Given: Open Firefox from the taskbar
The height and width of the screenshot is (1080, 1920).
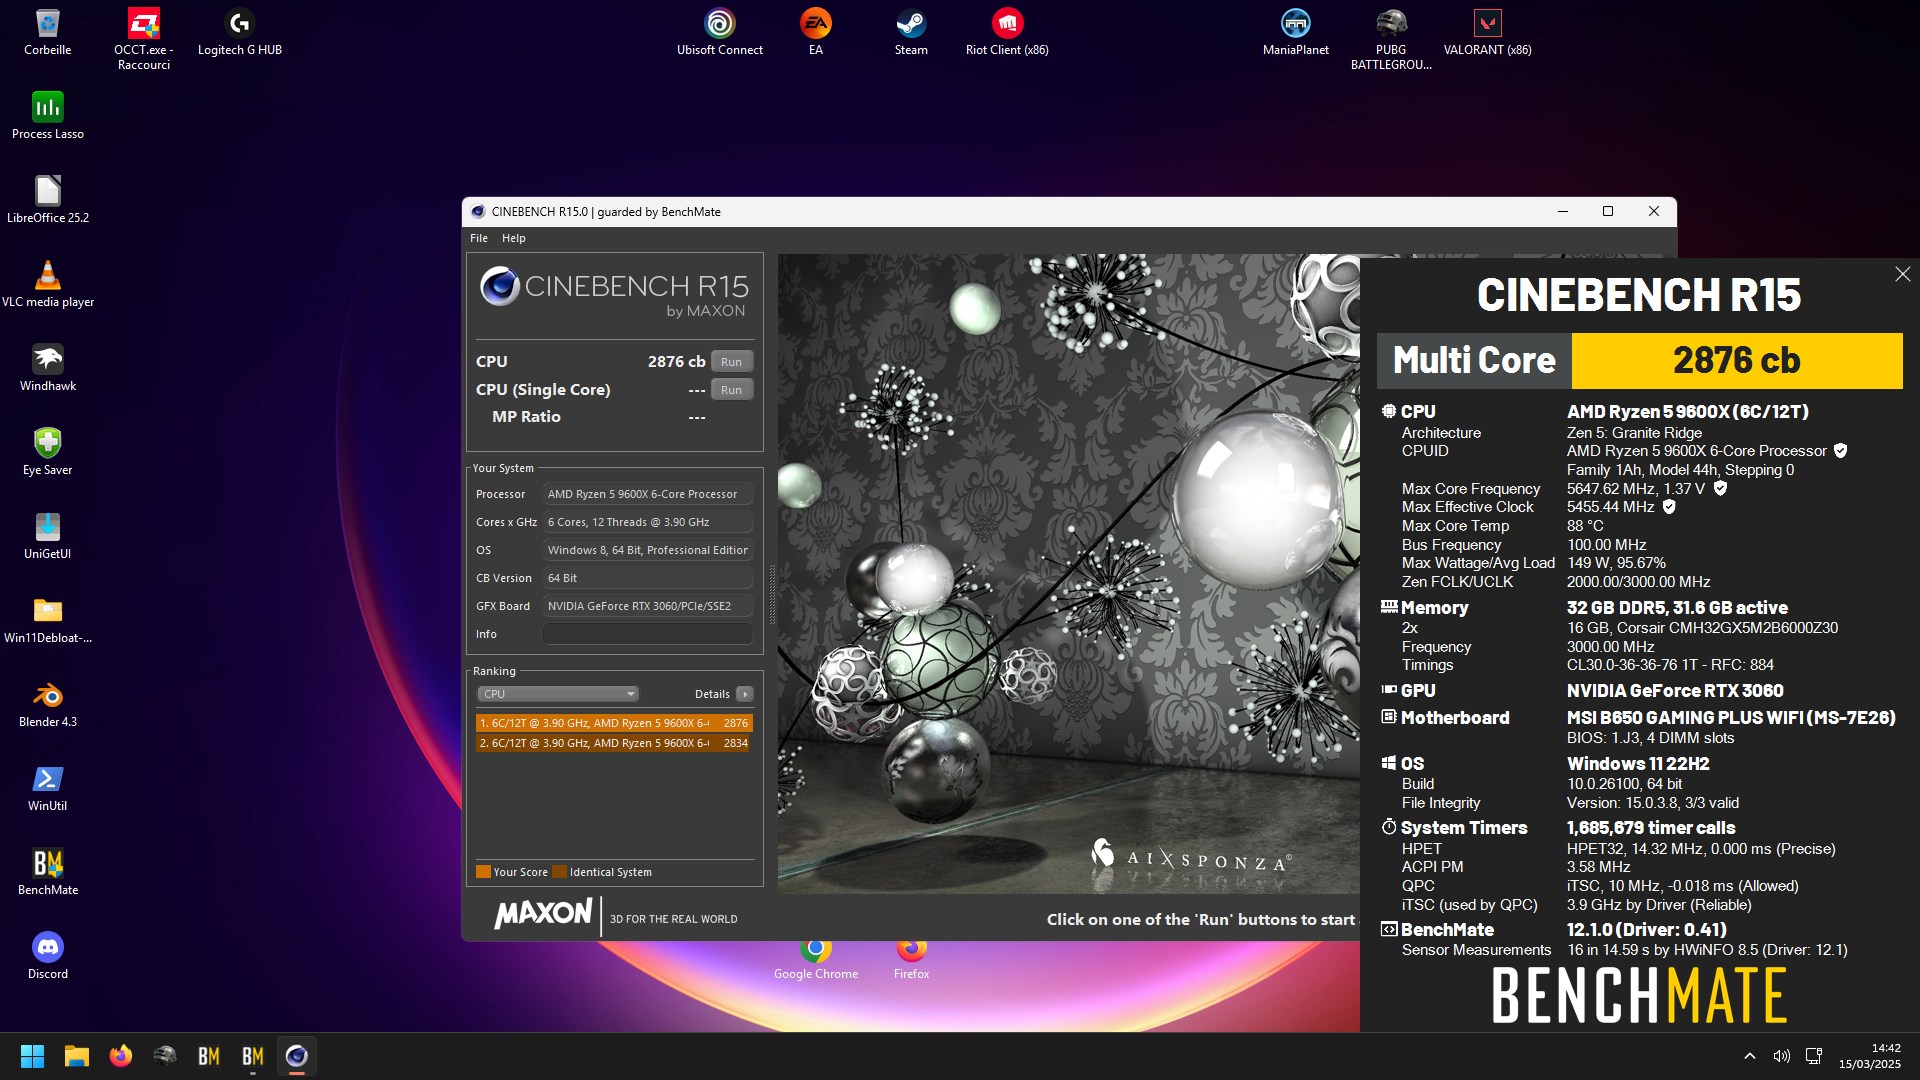Looking at the screenshot, I should (121, 1056).
